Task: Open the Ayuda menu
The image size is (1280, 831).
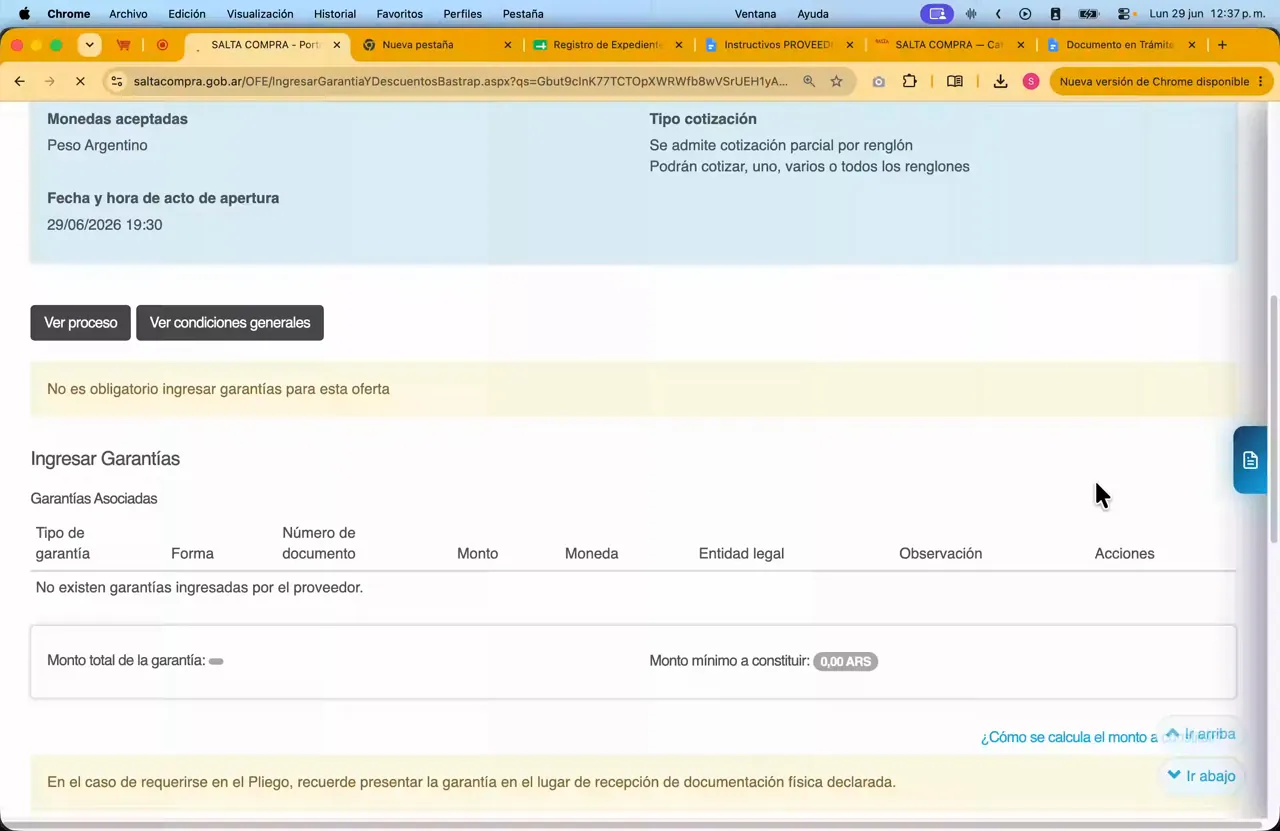Action: tap(813, 14)
